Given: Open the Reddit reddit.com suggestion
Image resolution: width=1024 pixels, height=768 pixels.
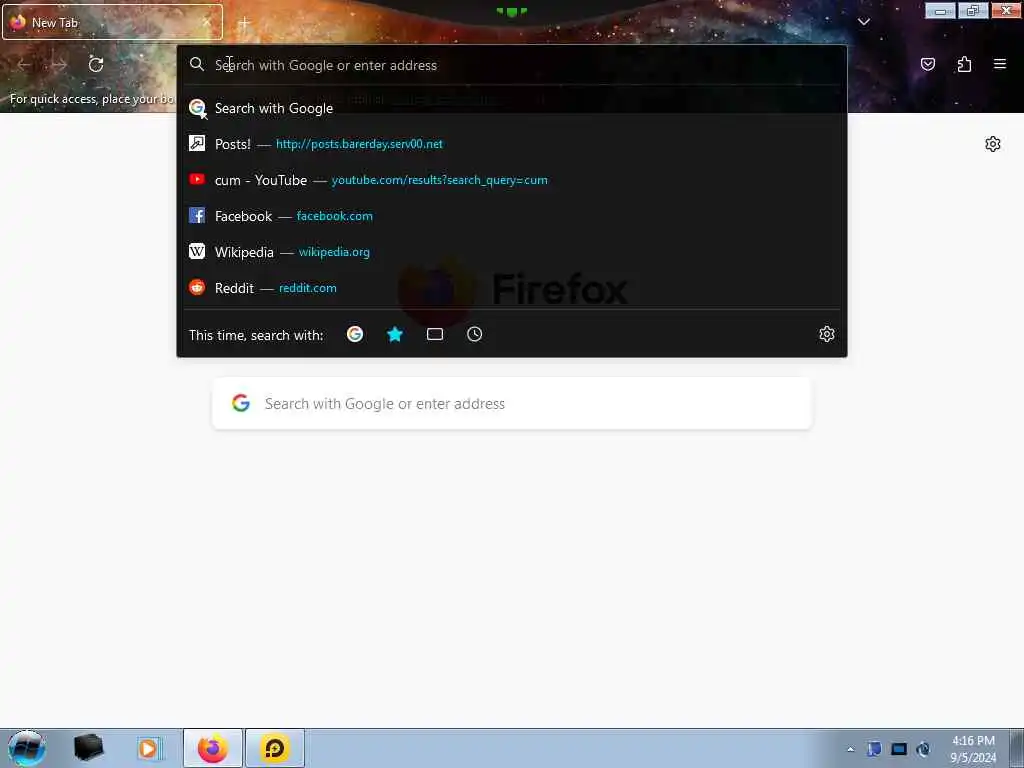Looking at the screenshot, I should (x=512, y=288).
